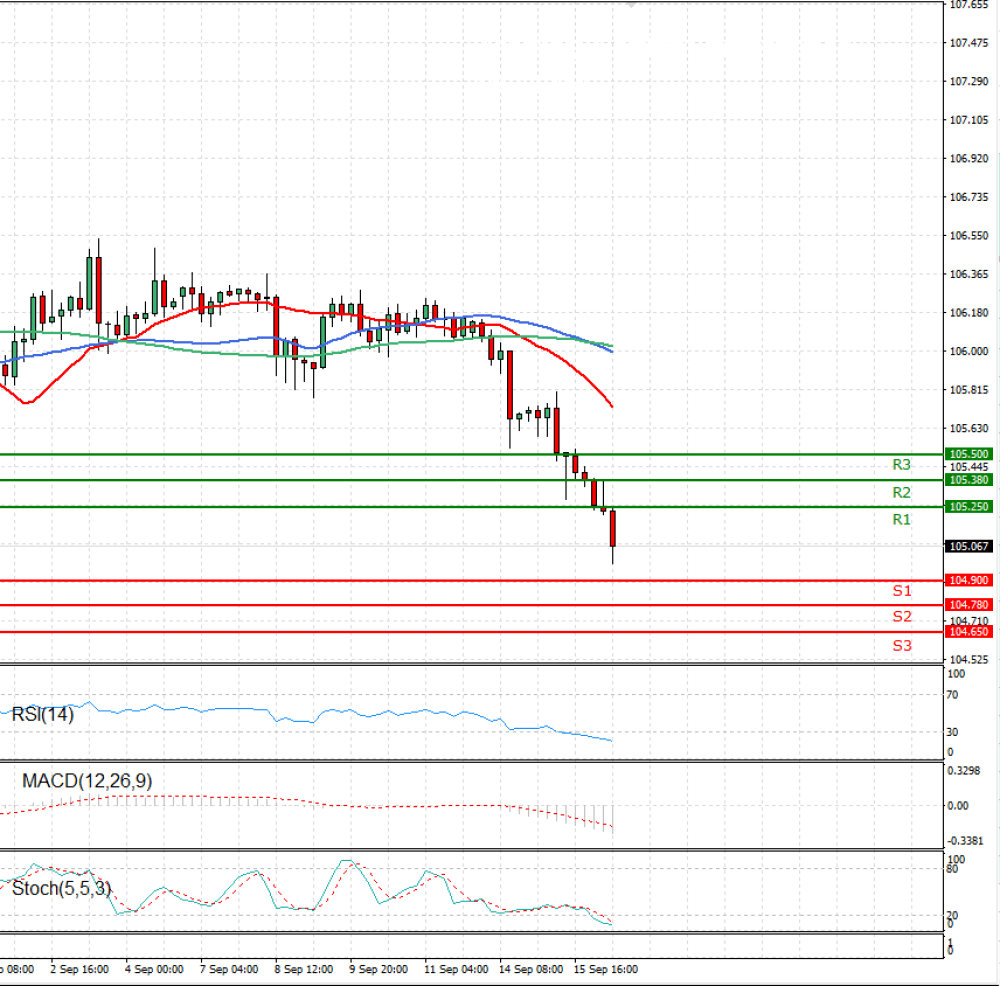Click the RSI 70 level value
1000x986 pixels.
pyautogui.click(x=952, y=695)
